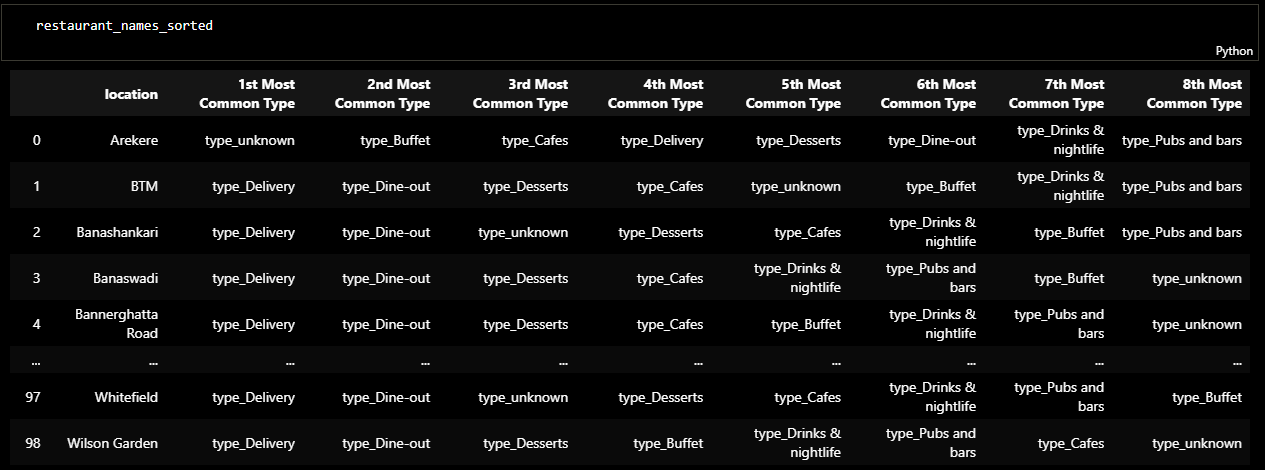Select the Whitefield location cell
Image resolution: width=1265 pixels, height=470 pixels.
tap(126, 398)
